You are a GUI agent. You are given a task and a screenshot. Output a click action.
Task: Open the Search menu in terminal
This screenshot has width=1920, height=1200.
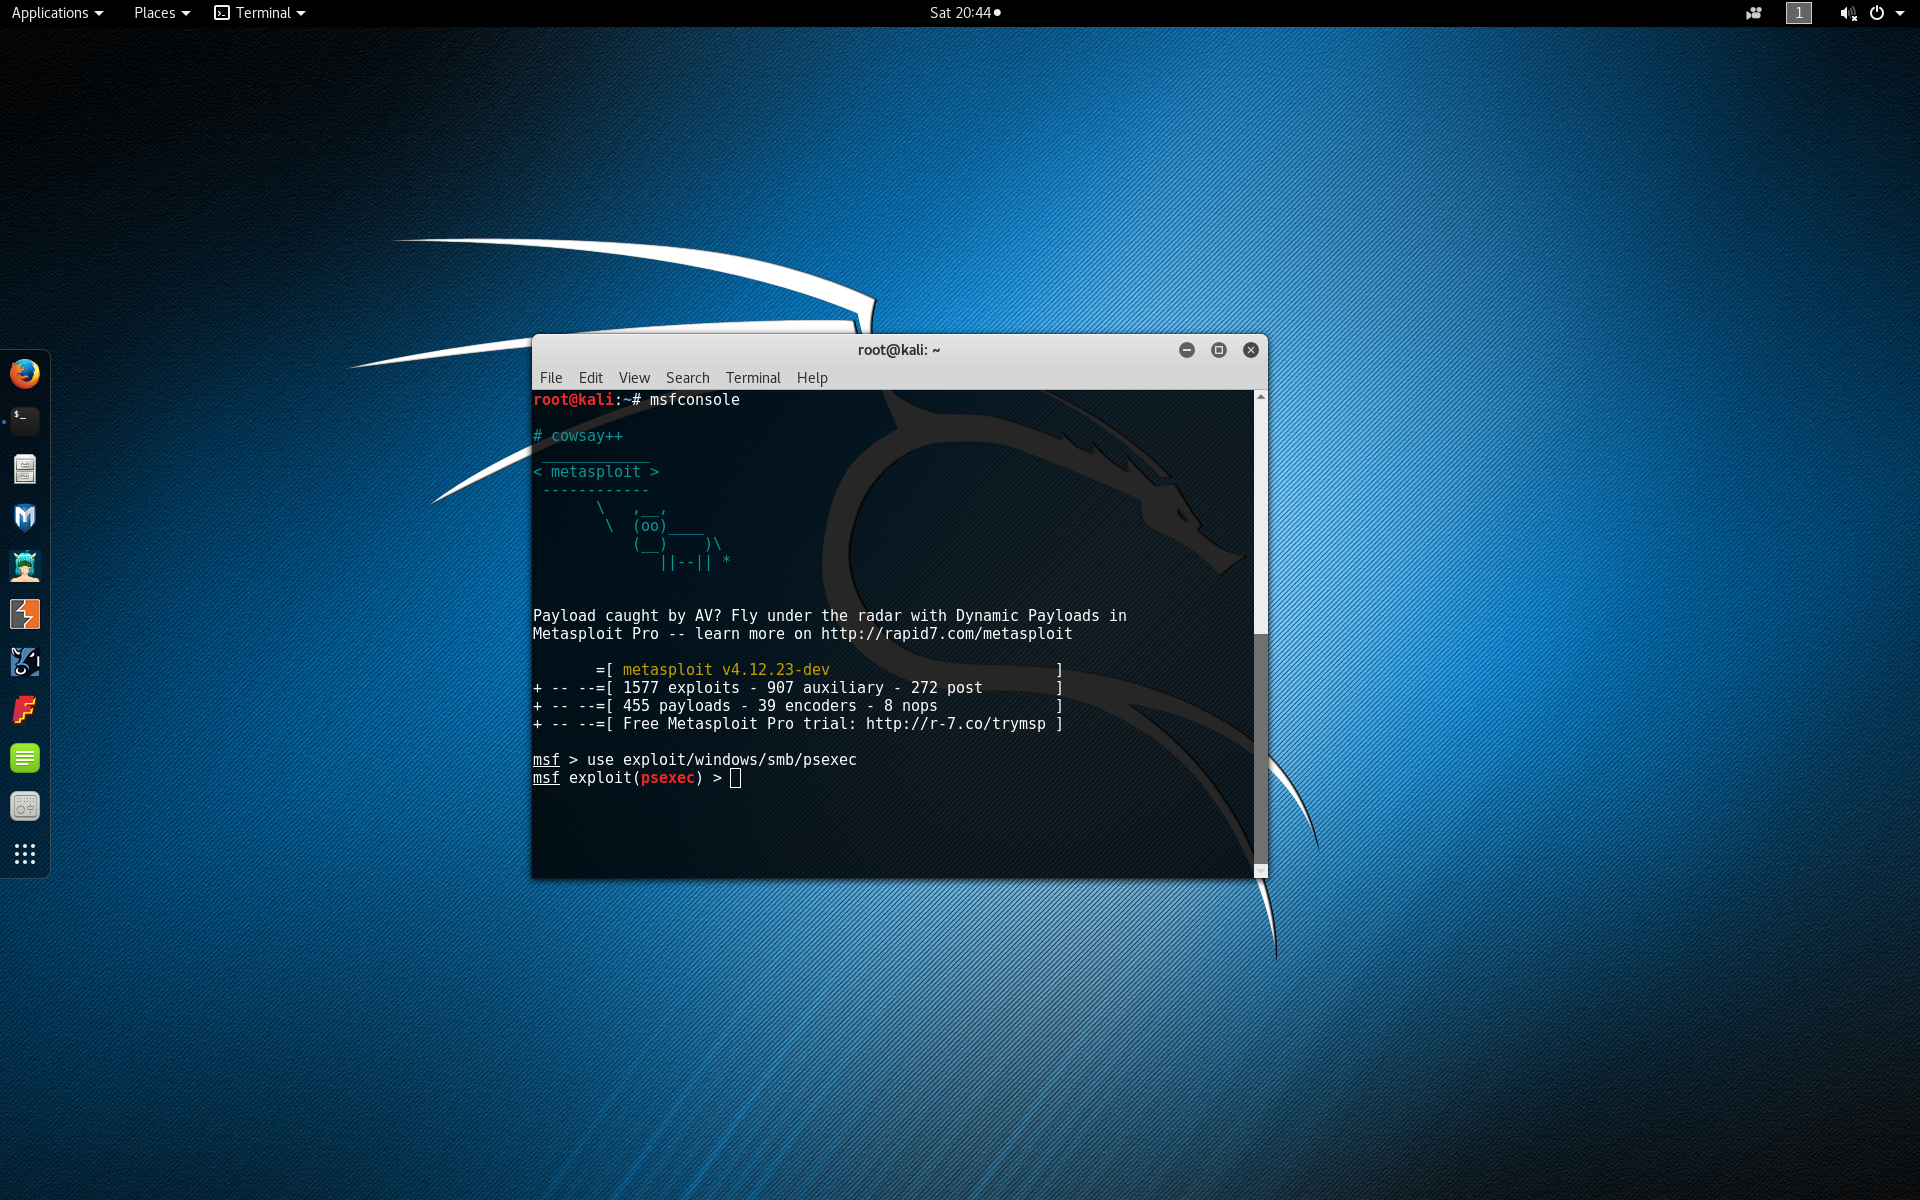(688, 378)
